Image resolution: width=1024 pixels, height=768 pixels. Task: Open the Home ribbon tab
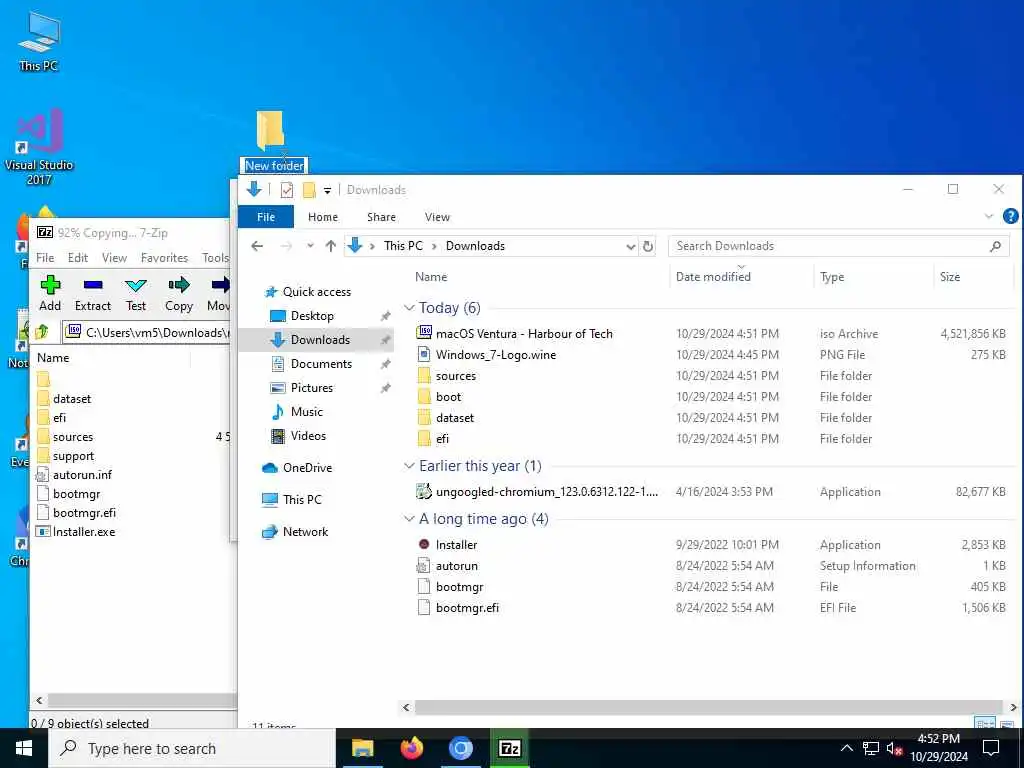pyautogui.click(x=323, y=217)
